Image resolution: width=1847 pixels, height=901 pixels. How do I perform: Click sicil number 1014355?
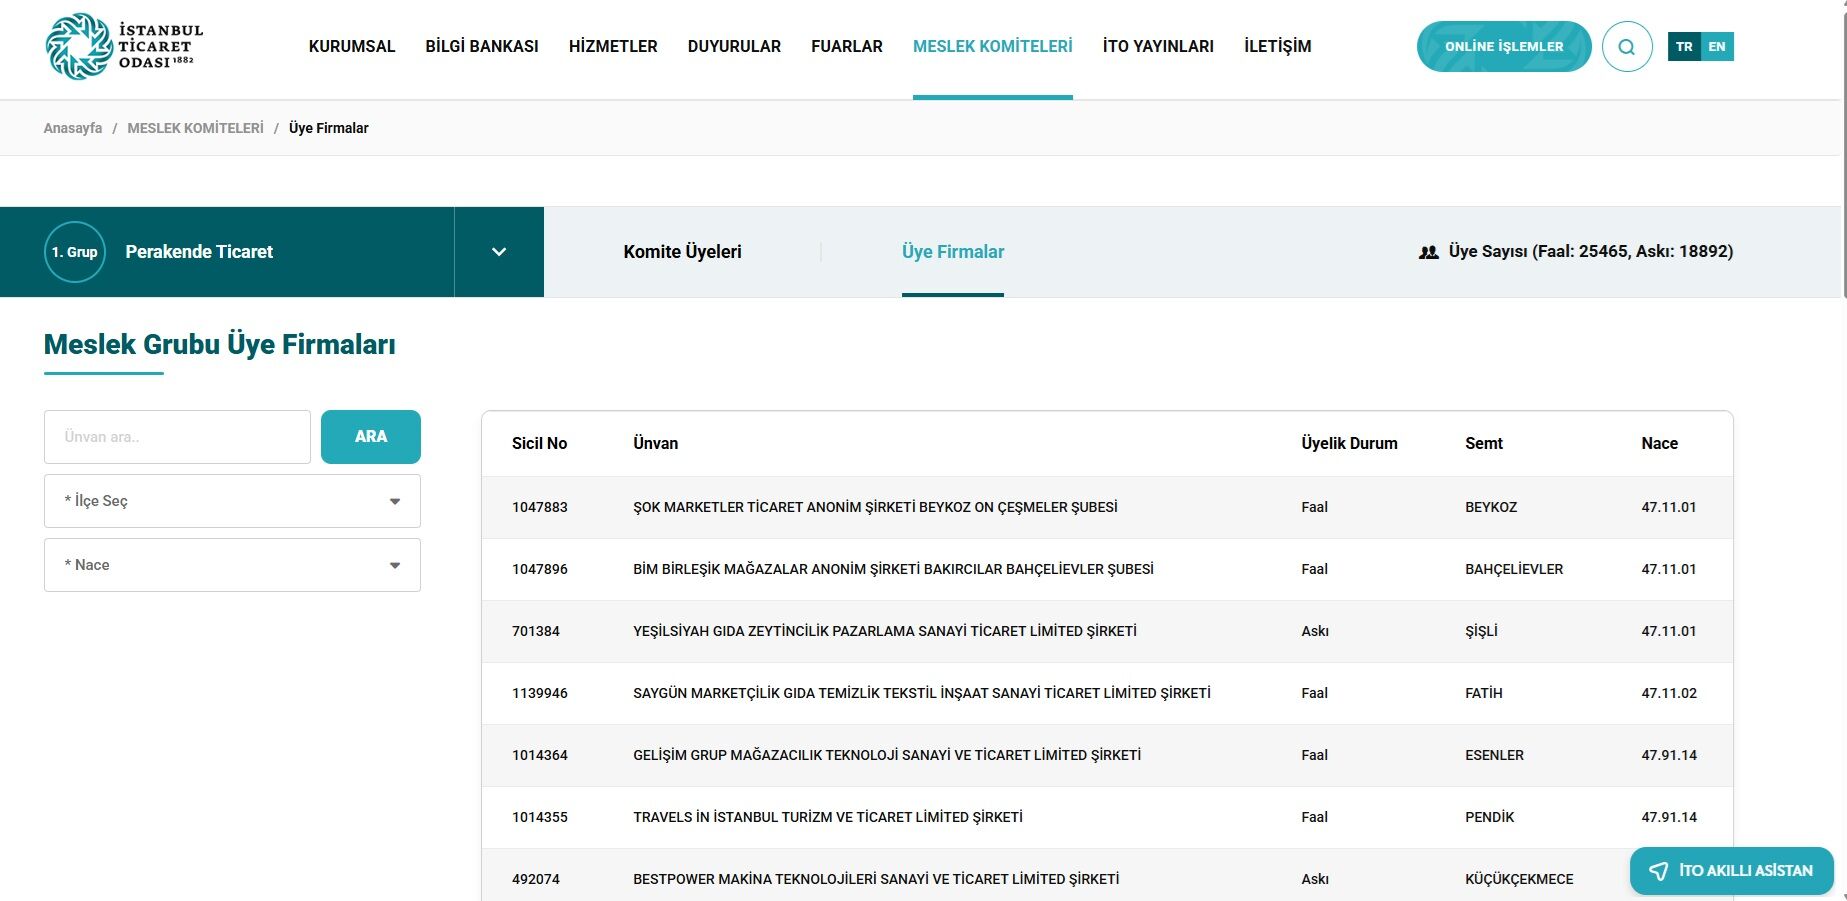coord(540,817)
